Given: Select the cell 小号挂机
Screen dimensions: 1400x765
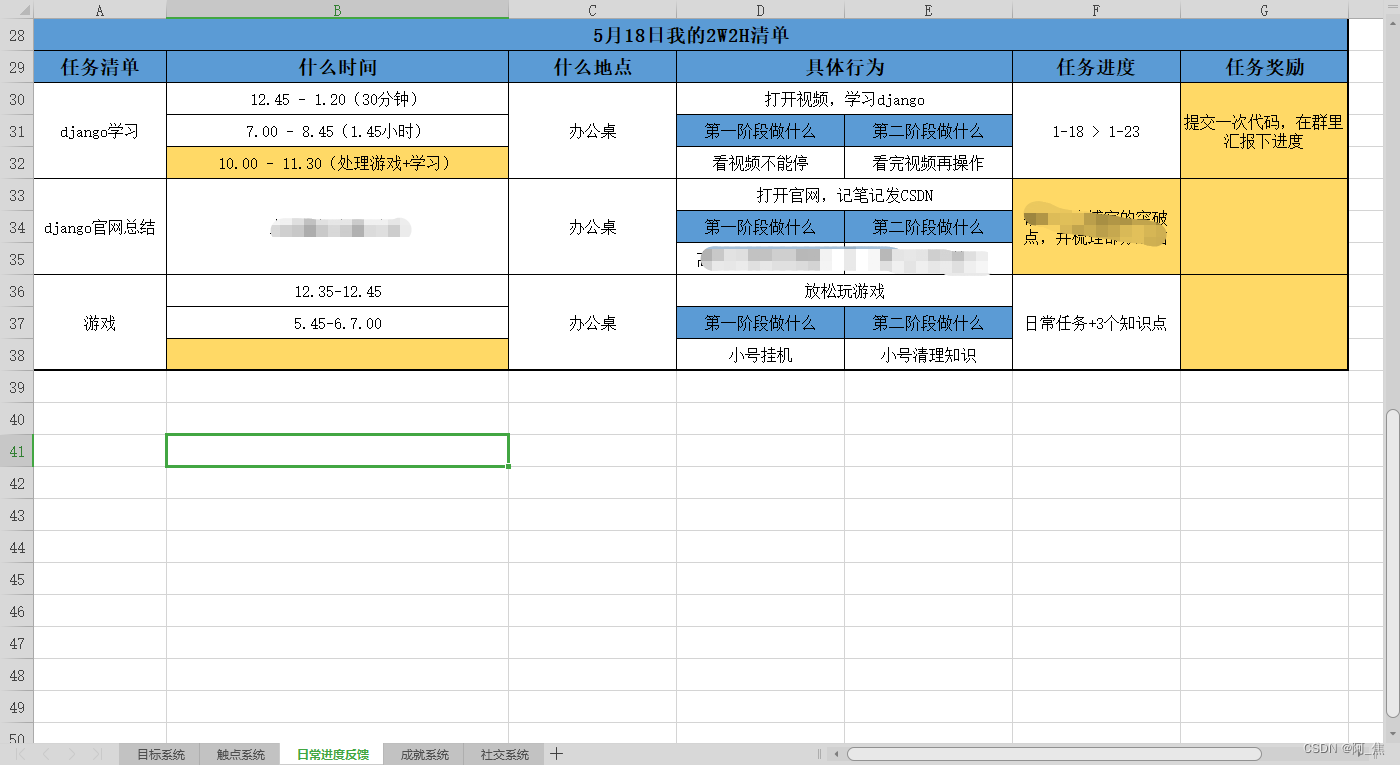Looking at the screenshot, I should coord(760,355).
